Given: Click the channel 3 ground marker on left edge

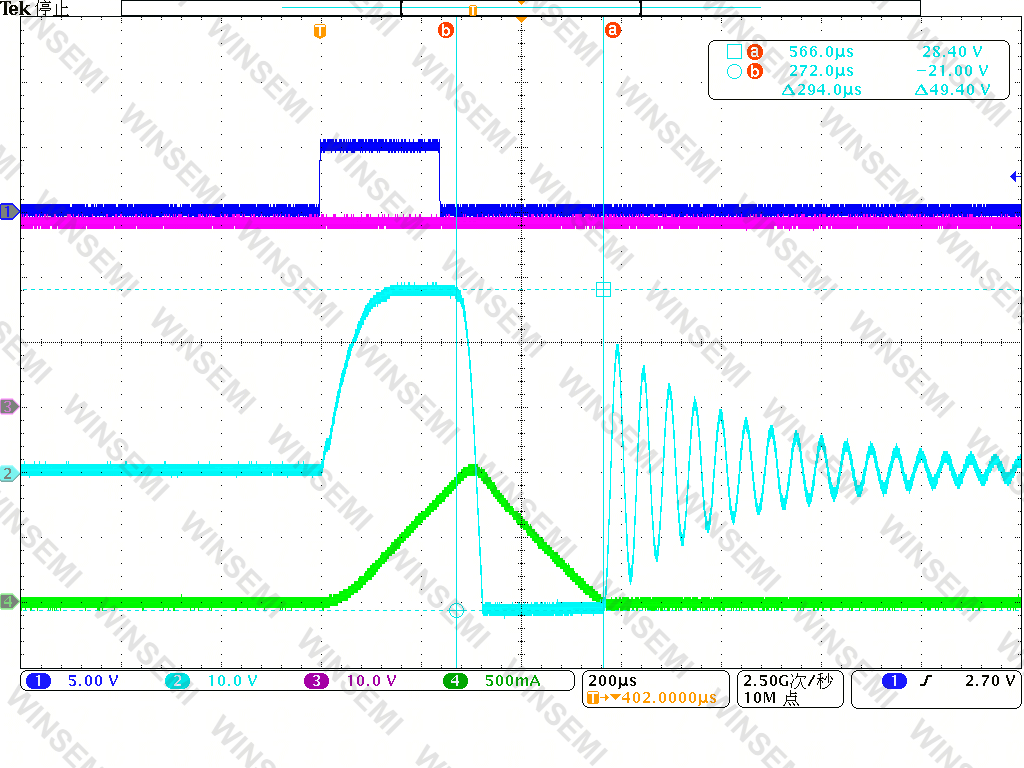Looking at the screenshot, I should 9,407.
